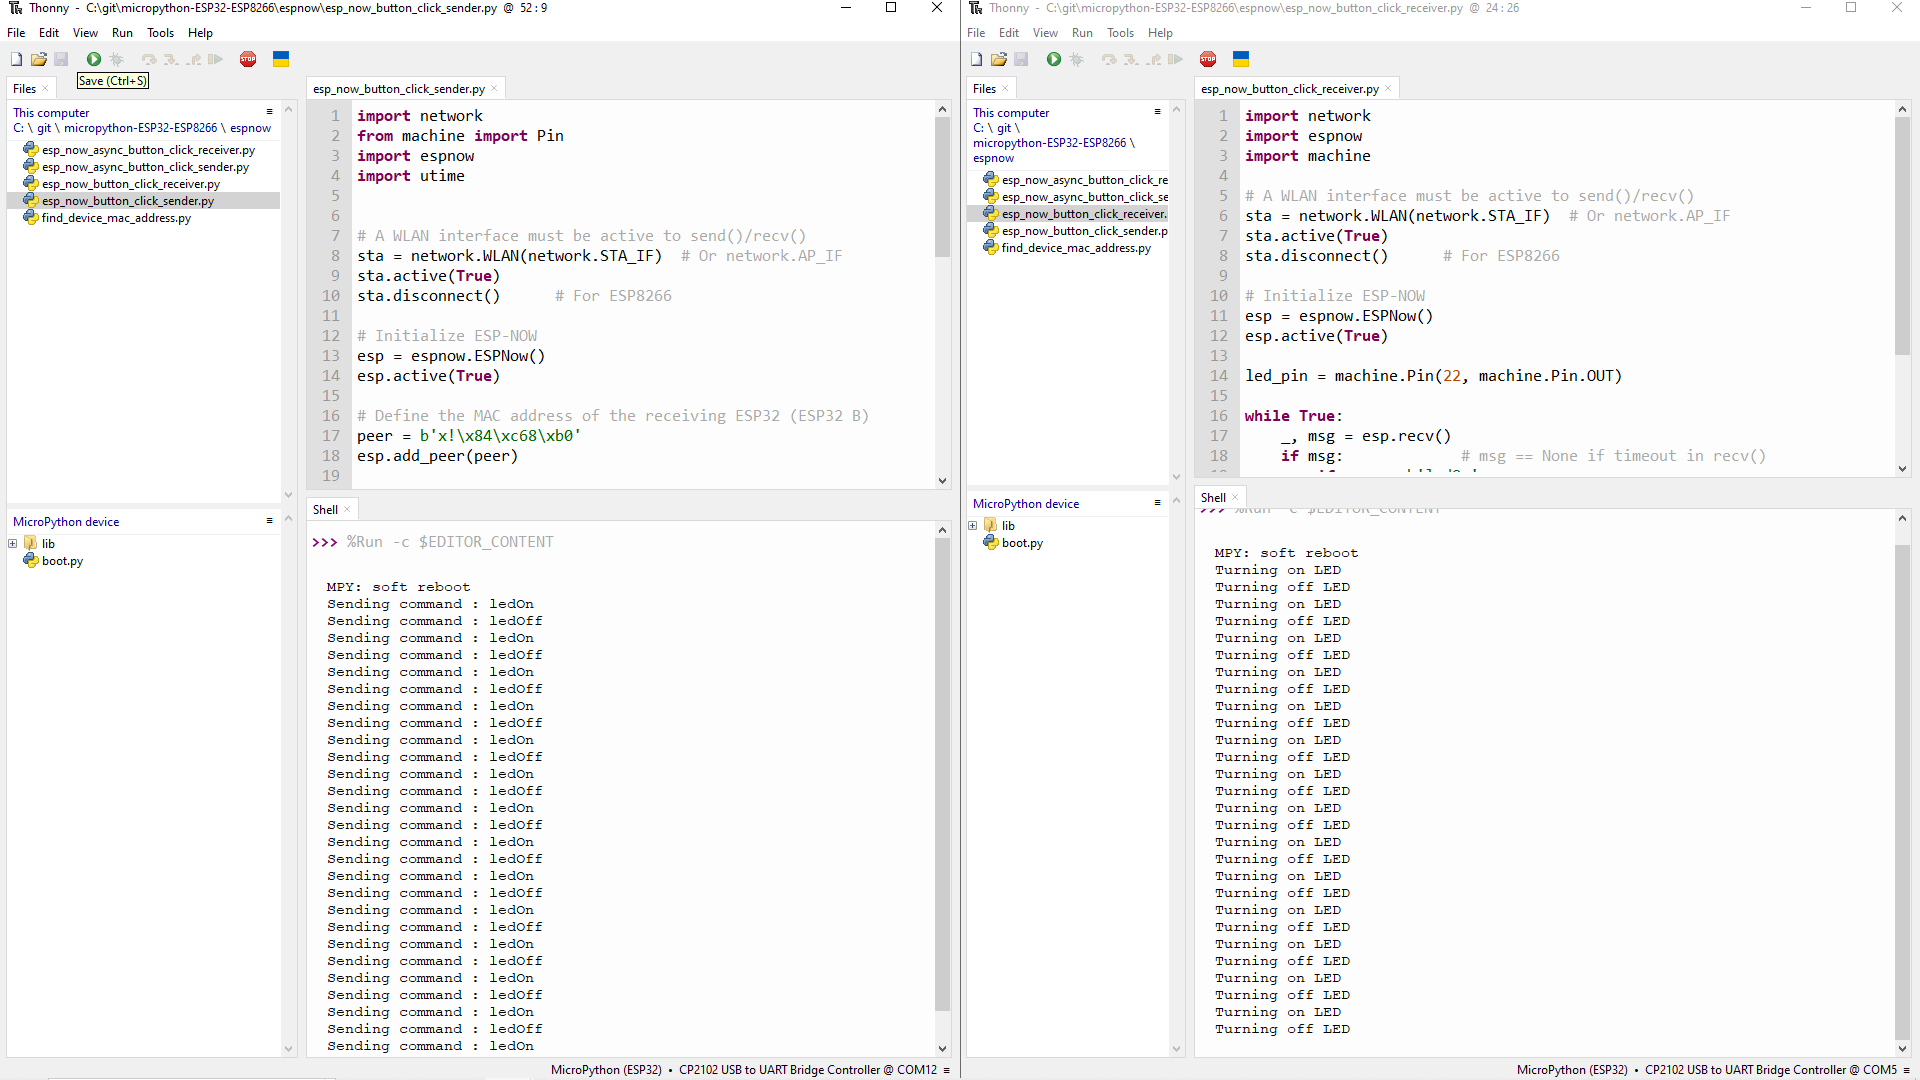Click the Save file icon in left window
Image resolution: width=1920 pixels, height=1080 pixels.
61,58
